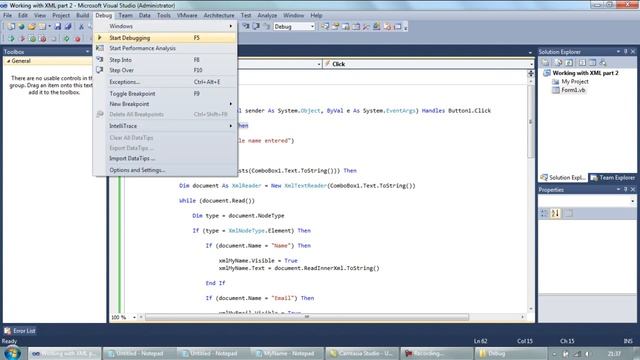Image resolution: width=640 pixels, height=360 pixels.
Task: Expand IntelliTrace submenu
Action: (x=165, y=126)
